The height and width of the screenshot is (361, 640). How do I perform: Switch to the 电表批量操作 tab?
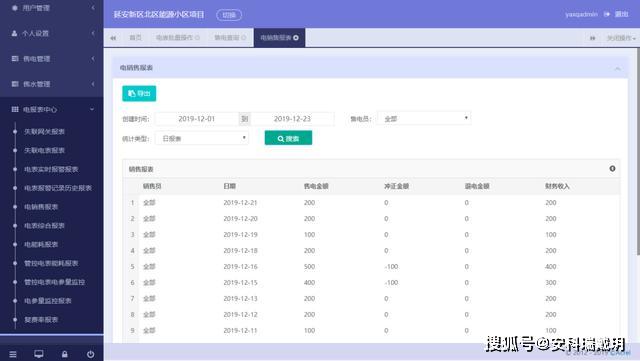coord(174,38)
